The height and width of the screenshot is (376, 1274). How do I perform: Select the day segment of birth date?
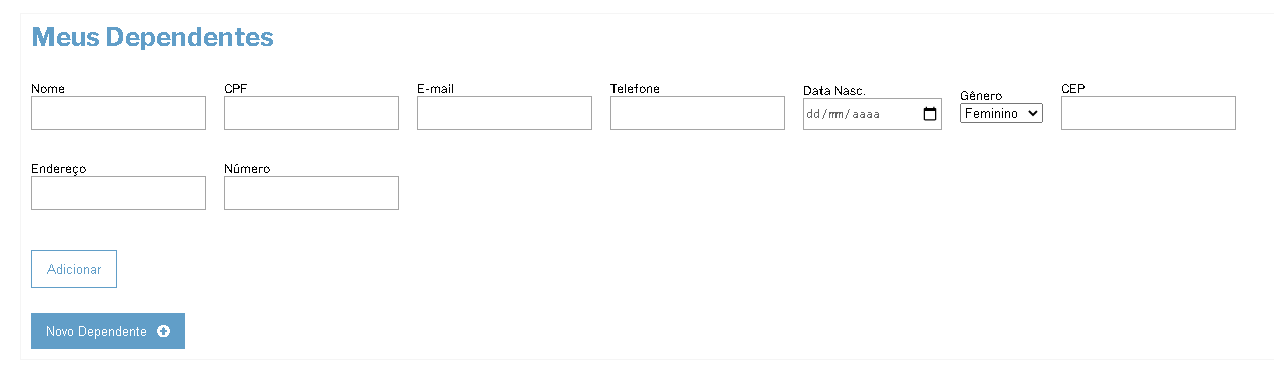click(x=813, y=114)
